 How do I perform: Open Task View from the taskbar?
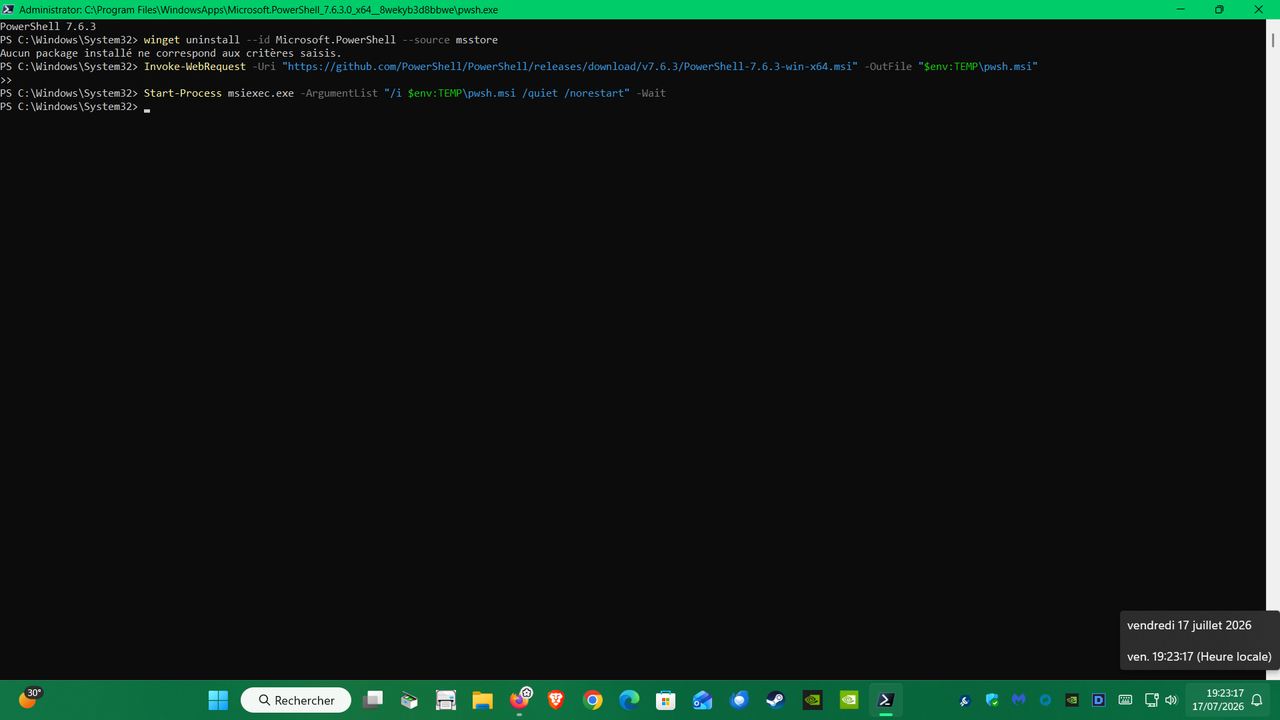373,700
